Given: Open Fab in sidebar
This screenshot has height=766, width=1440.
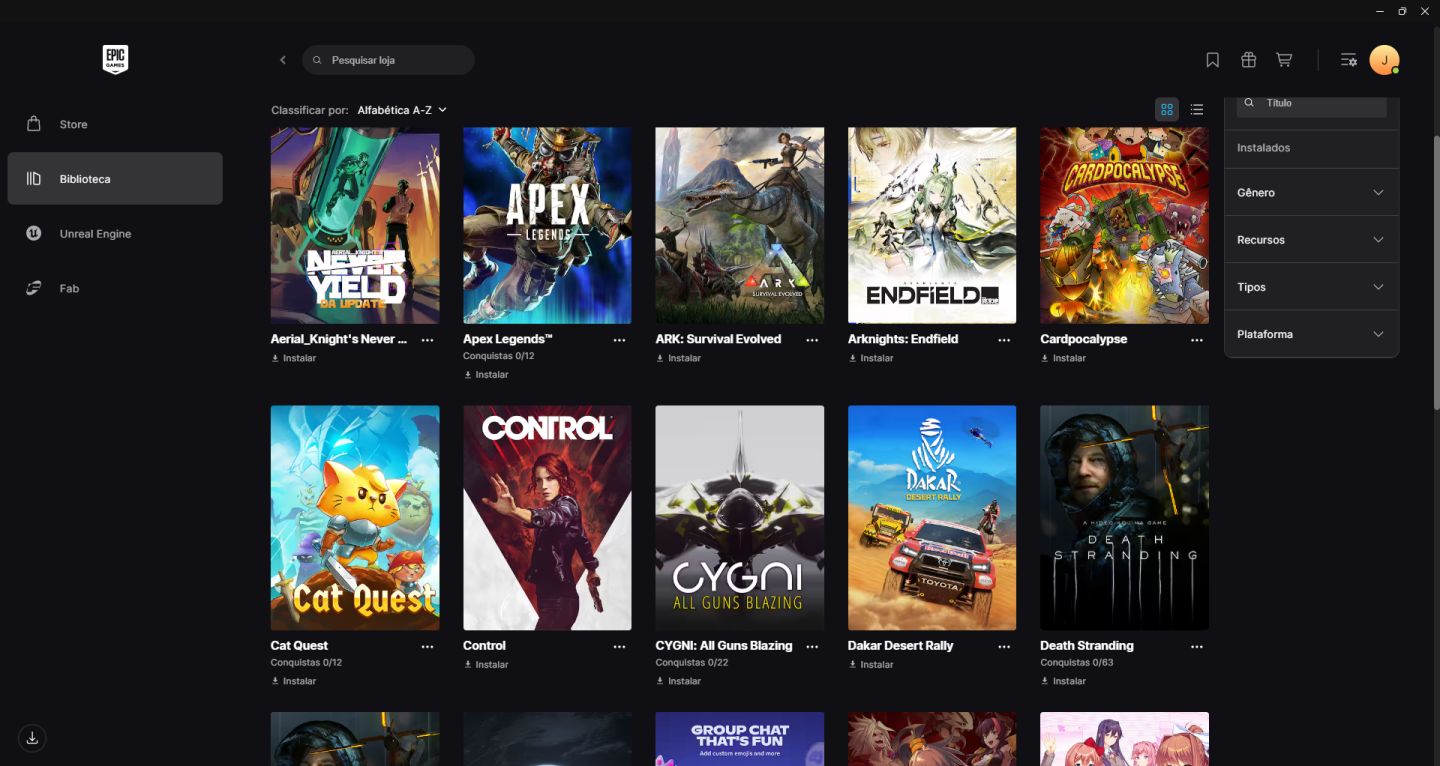Looking at the screenshot, I should point(115,288).
